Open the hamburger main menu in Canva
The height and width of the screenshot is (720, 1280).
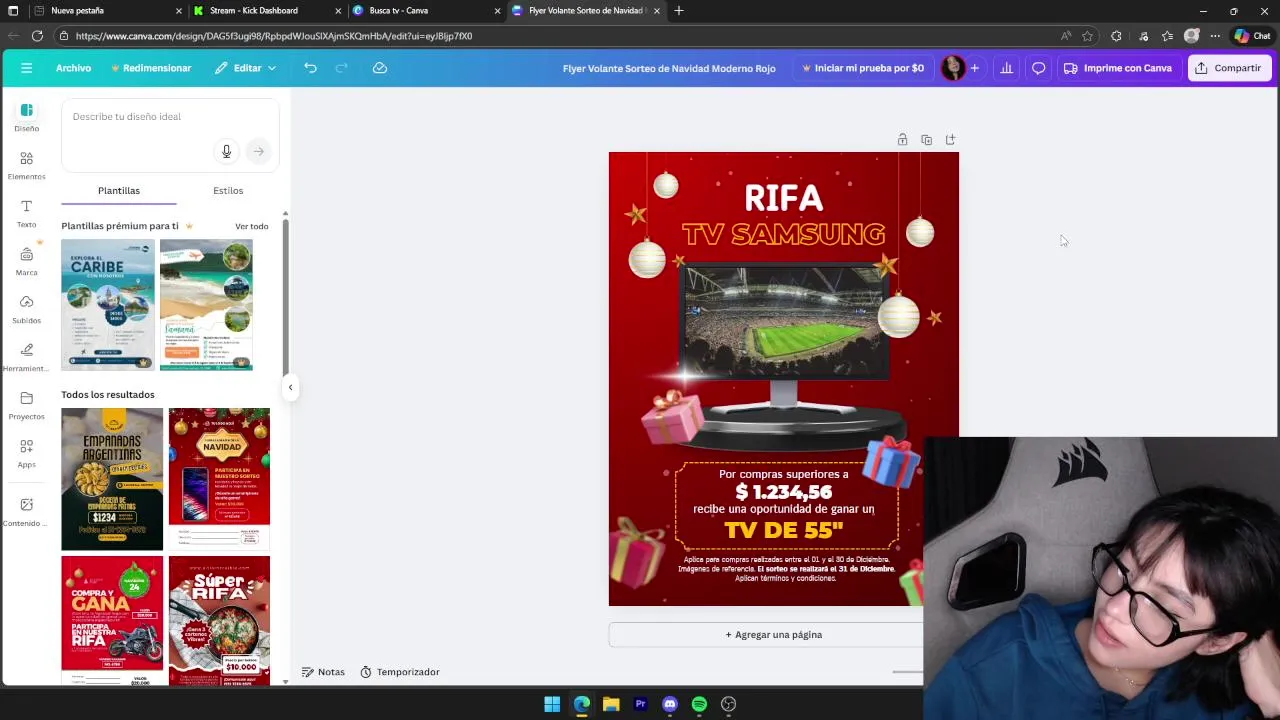pos(26,68)
